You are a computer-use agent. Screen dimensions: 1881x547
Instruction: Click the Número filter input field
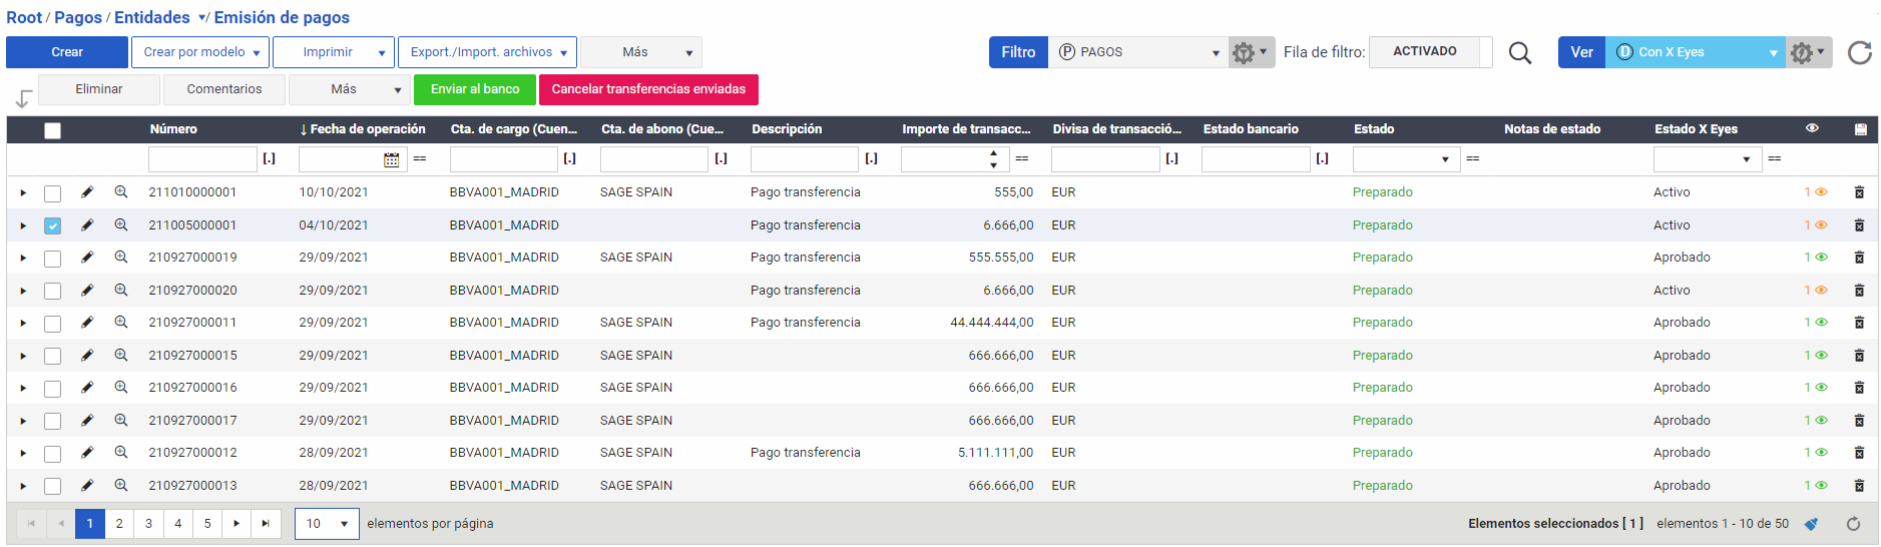click(x=203, y=159)
